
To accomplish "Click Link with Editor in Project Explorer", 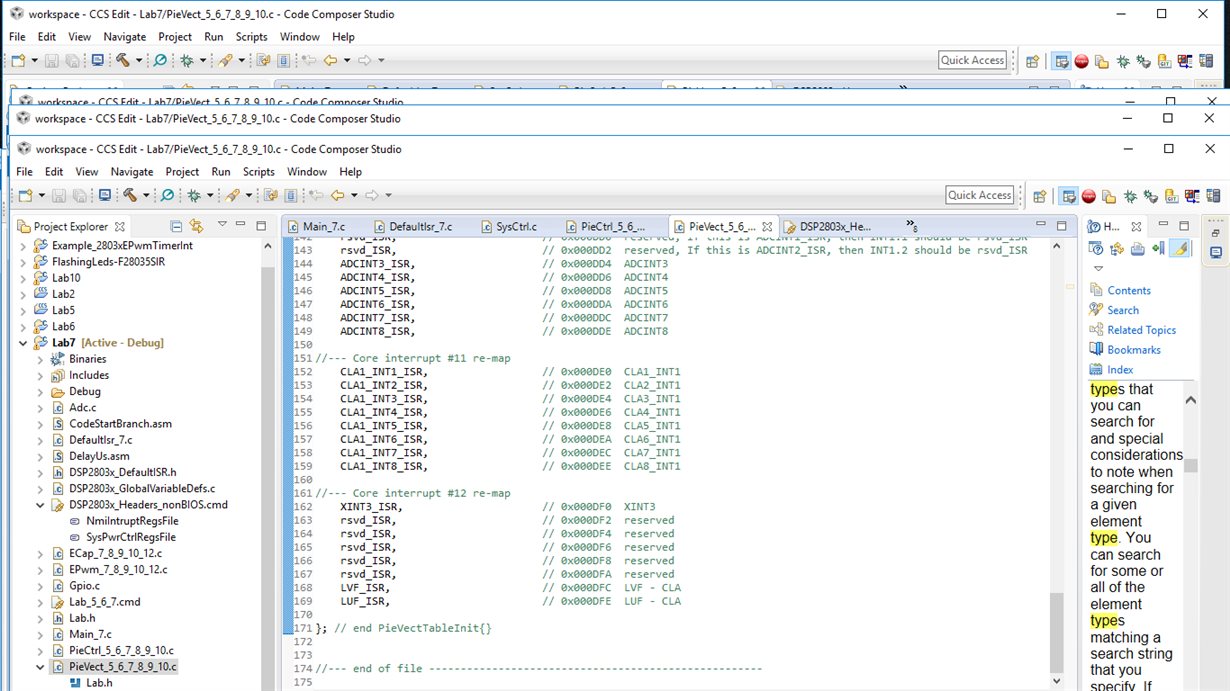I will pos(197,226).
